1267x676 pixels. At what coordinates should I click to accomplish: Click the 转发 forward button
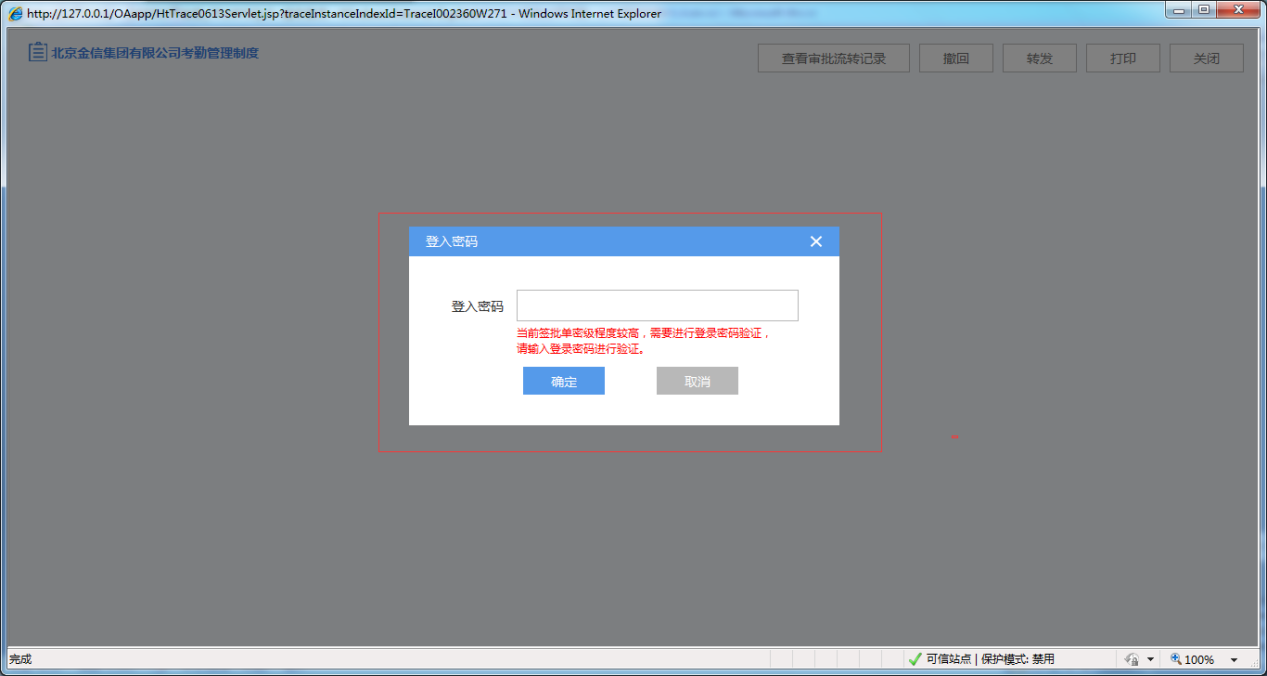(x=1039, y=58)
